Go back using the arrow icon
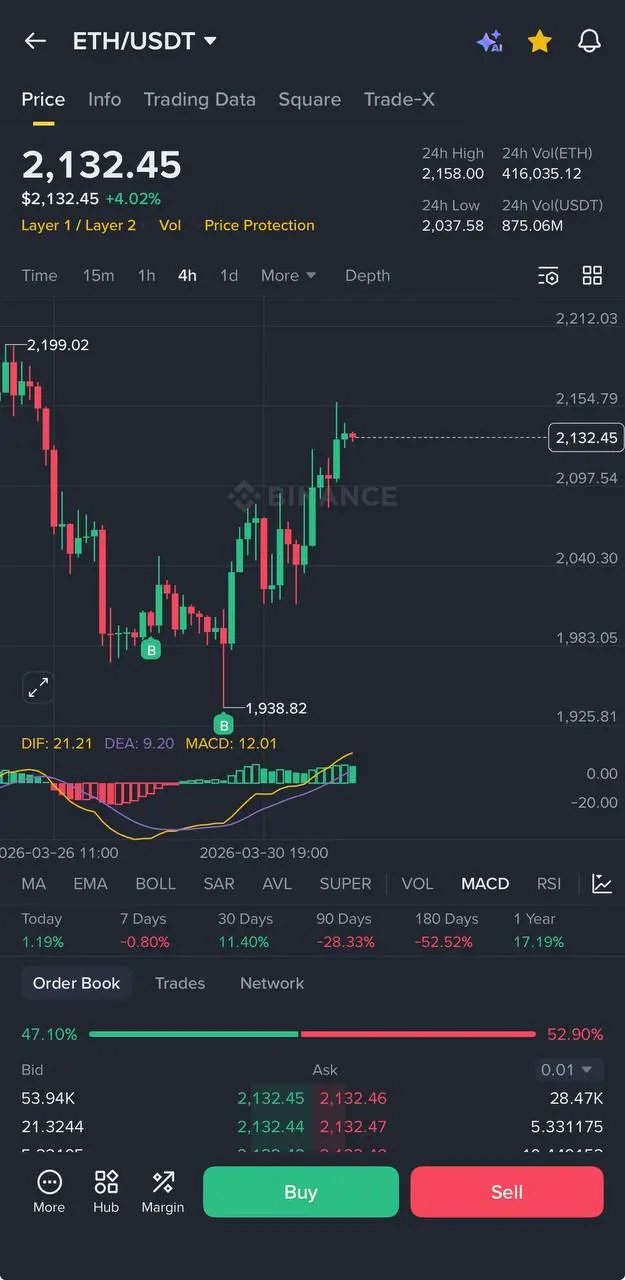The height and width of the screenshot is (1280, 625). coord(35,41)
